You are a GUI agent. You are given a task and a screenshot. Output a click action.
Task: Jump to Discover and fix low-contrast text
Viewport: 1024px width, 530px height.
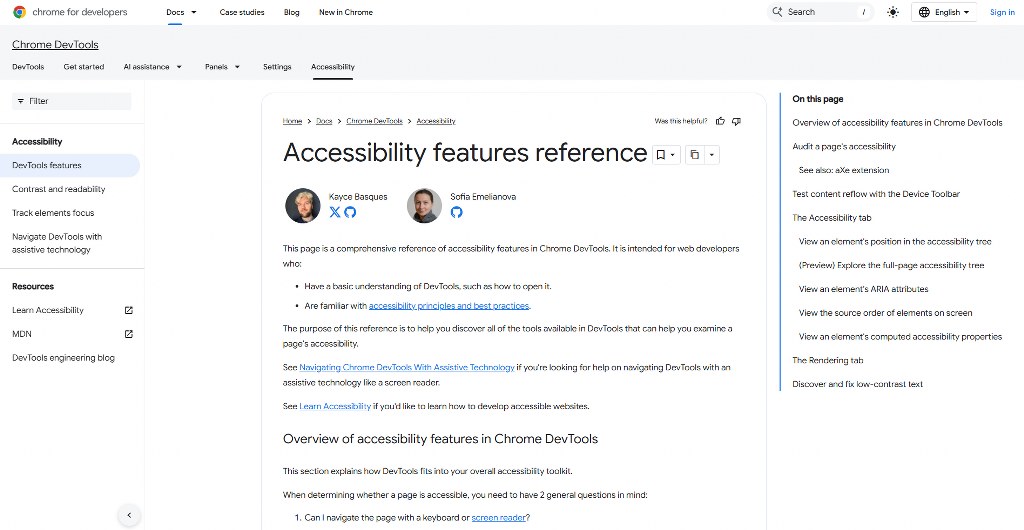[857, 384]
